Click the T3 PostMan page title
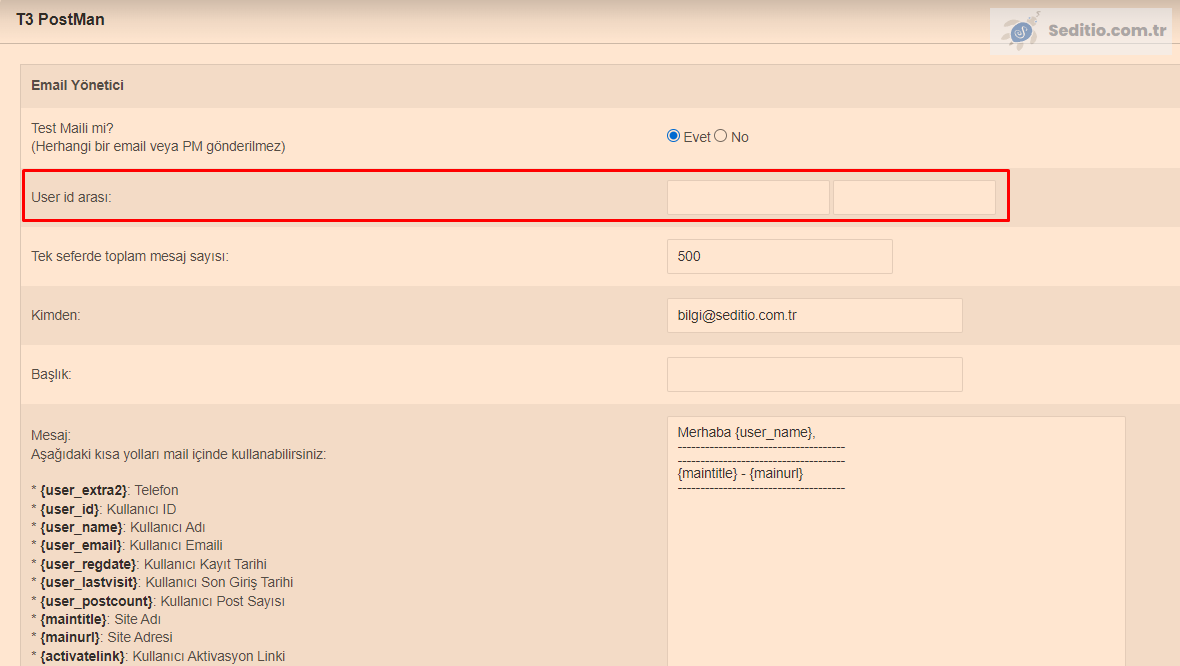The width and height of the screenshot is (1180, 666). point(60,19)
